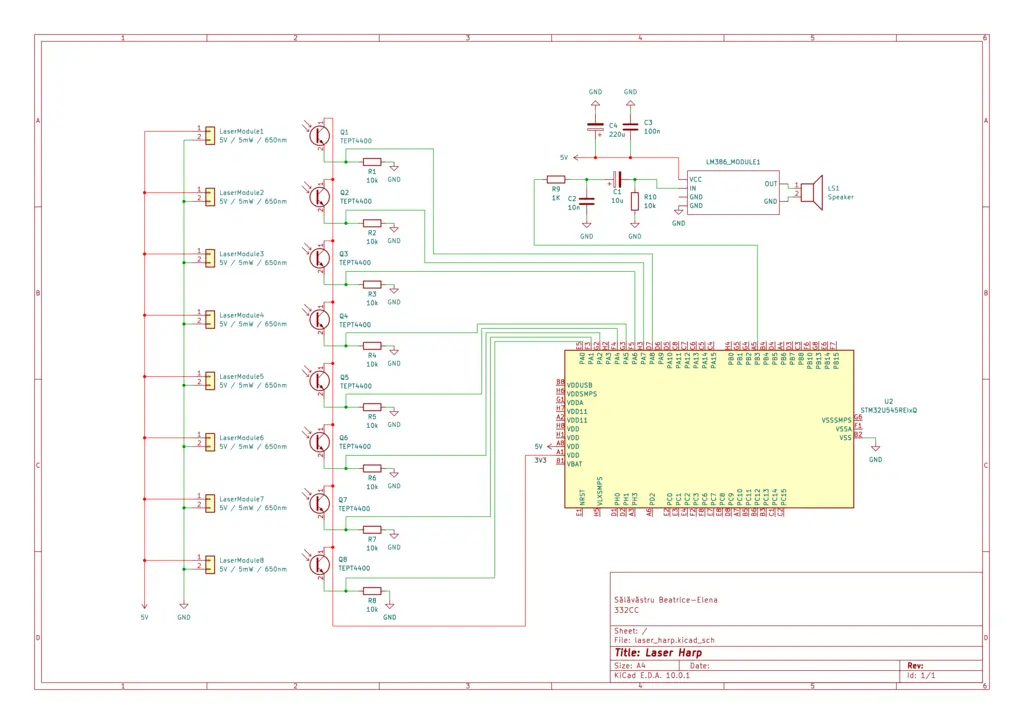Click the LaserModule8 name label
Image resolution: width=1024 pixels, height=724 pixels.
pos(242,560)
